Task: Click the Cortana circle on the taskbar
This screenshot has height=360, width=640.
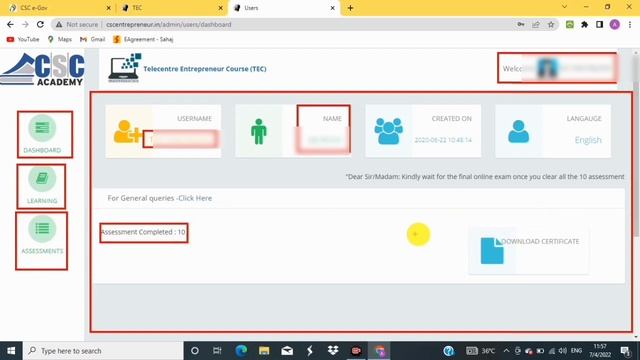Action: 195,351
